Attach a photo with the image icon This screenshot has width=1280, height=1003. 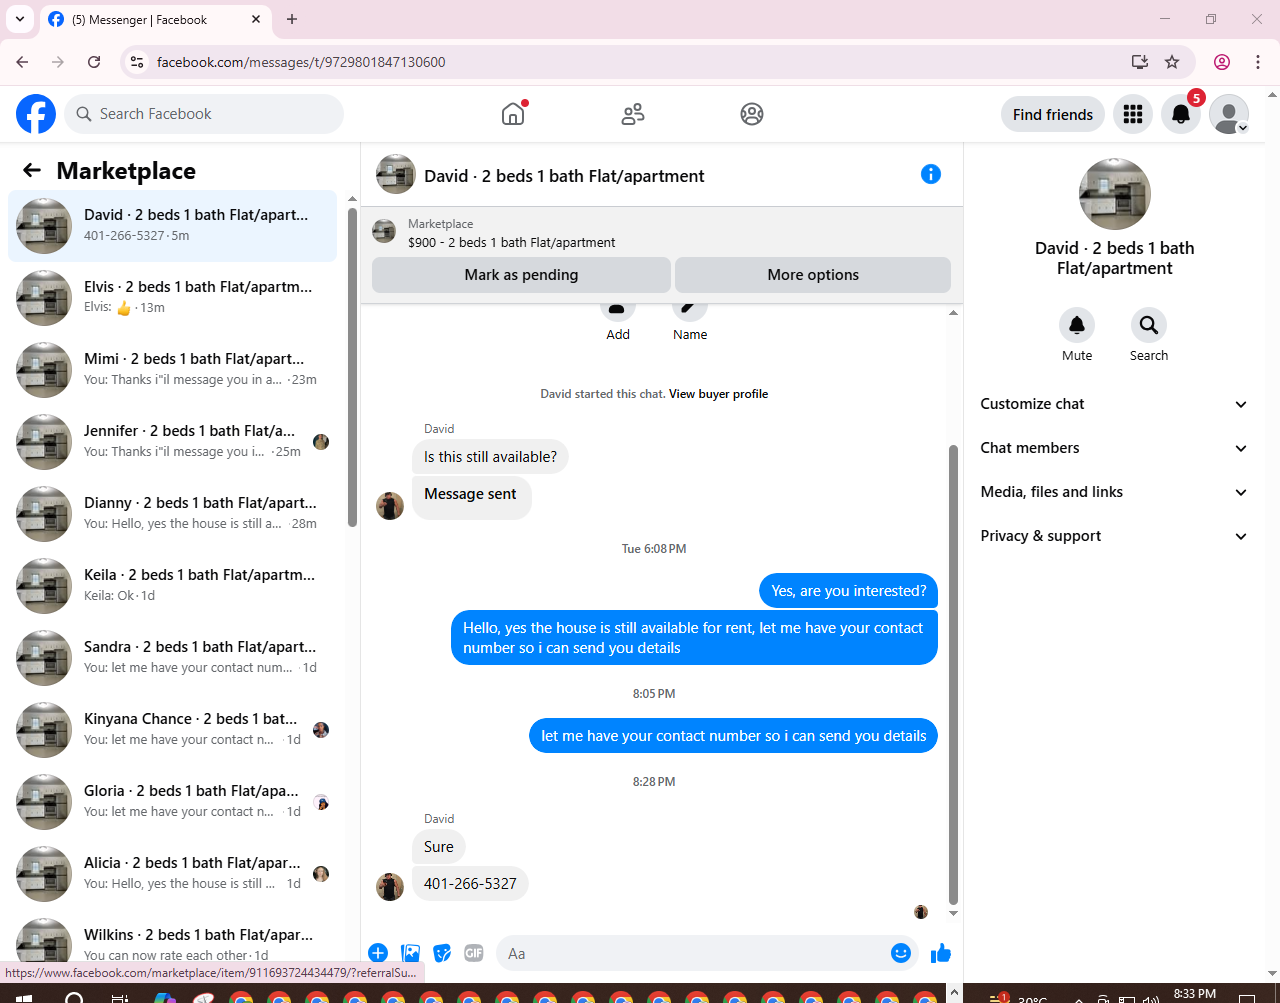coord(410,953)
